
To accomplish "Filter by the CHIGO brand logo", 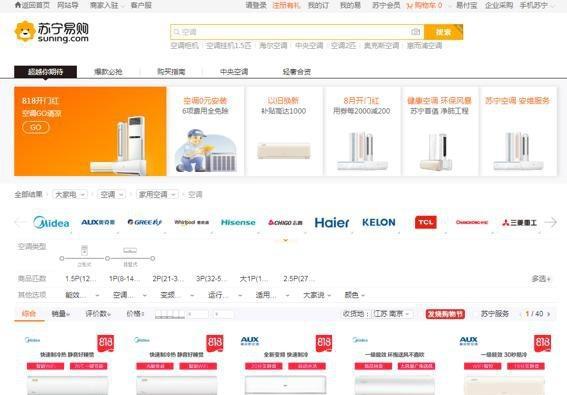I will click(285, 222).
